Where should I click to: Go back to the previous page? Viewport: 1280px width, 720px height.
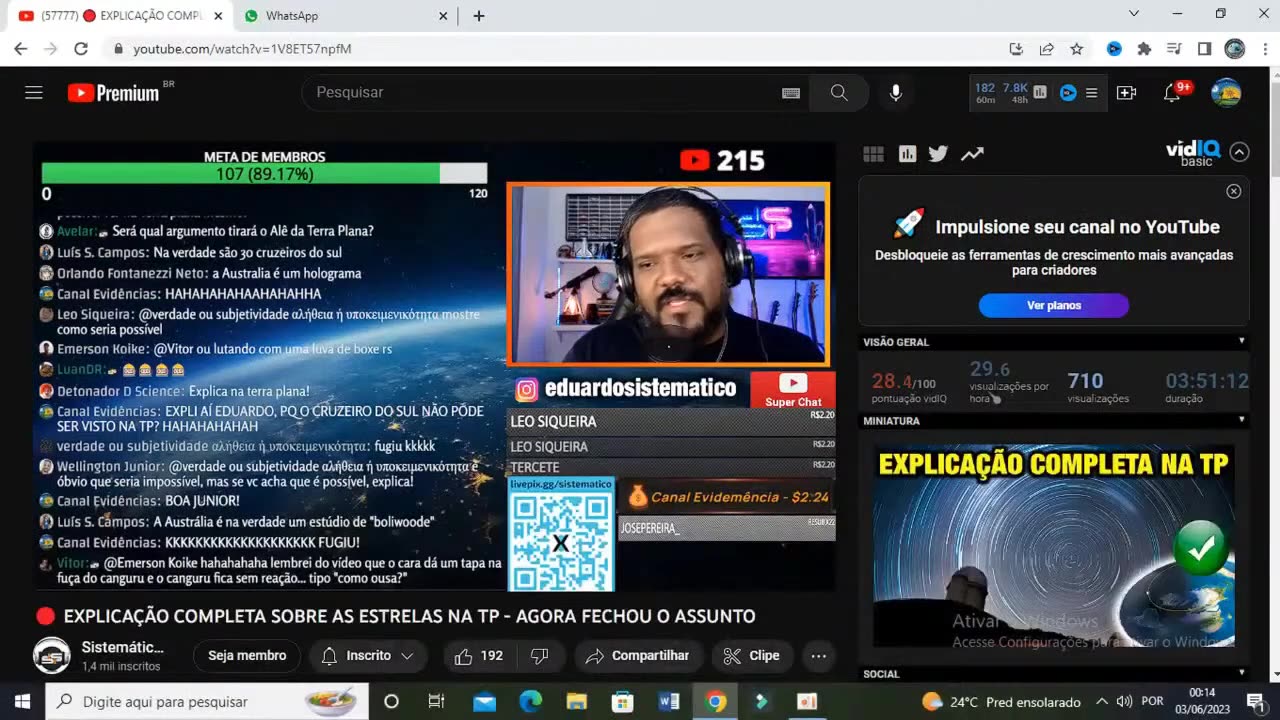20,48
